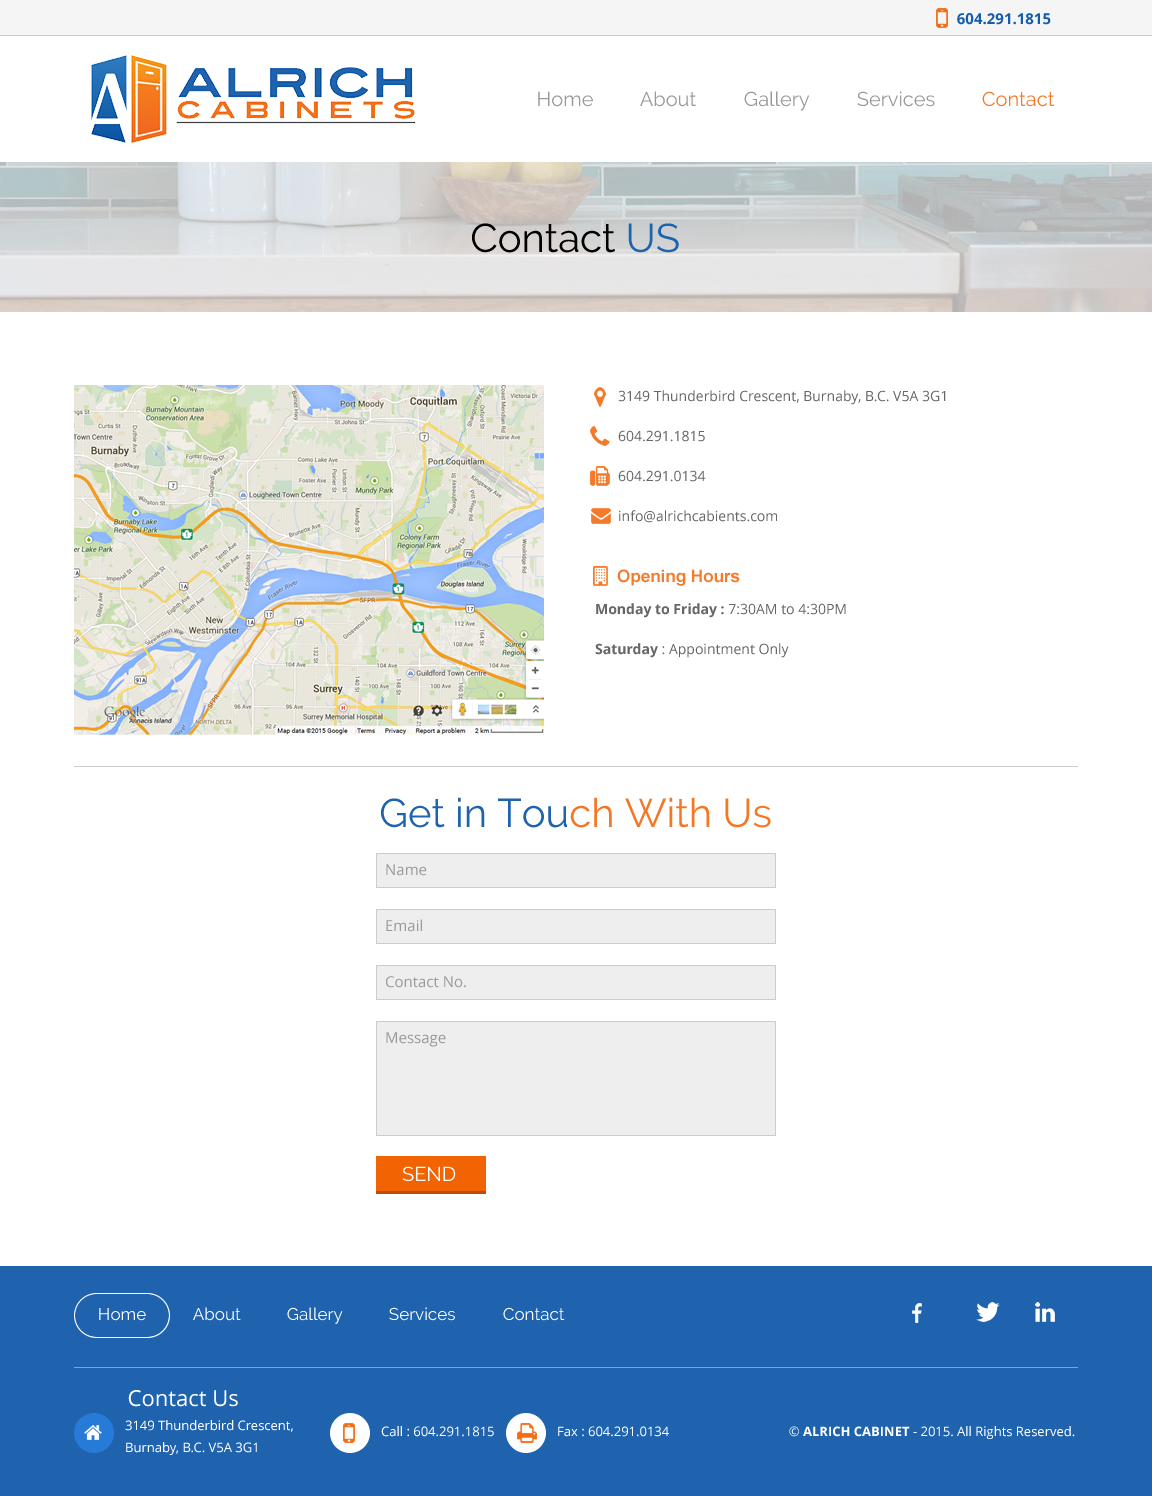Screen dimensions: 1152x1496
Task: Open the LinkedIn icon in the footer
Action: pos(1045,1313)
